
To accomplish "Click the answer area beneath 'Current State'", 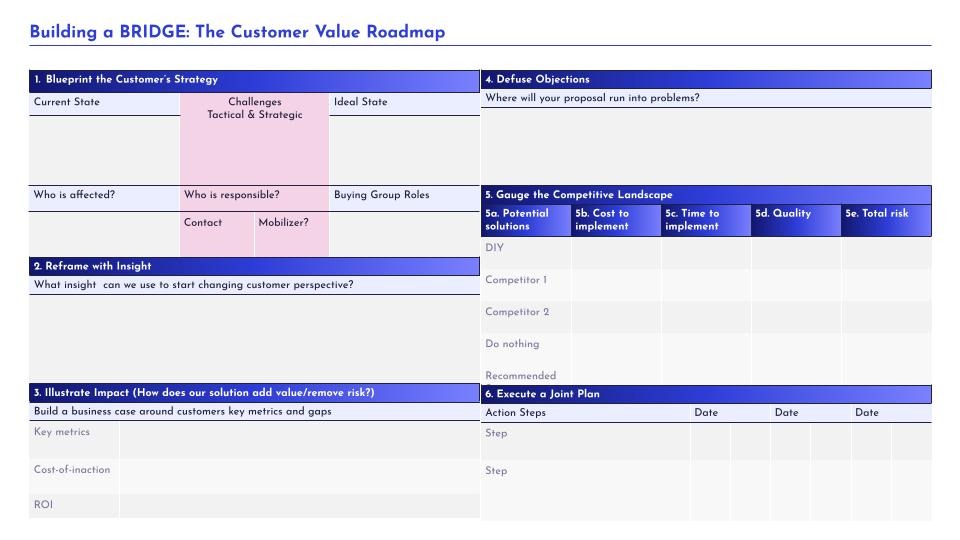I will 104,151.
